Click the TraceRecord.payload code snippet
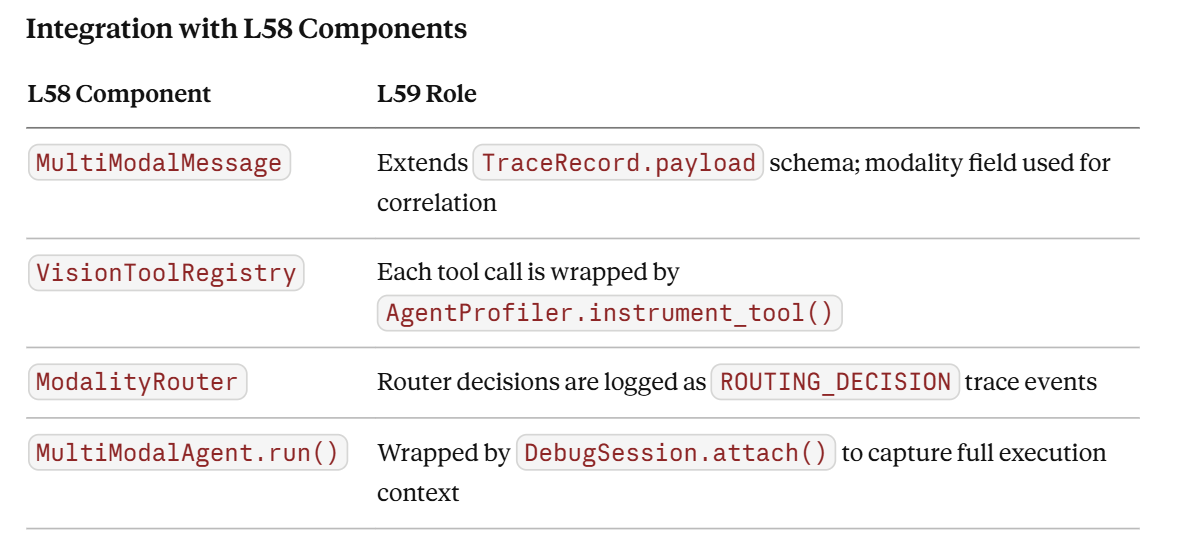This screenshot has height=542, width=1181. point(618,163)
